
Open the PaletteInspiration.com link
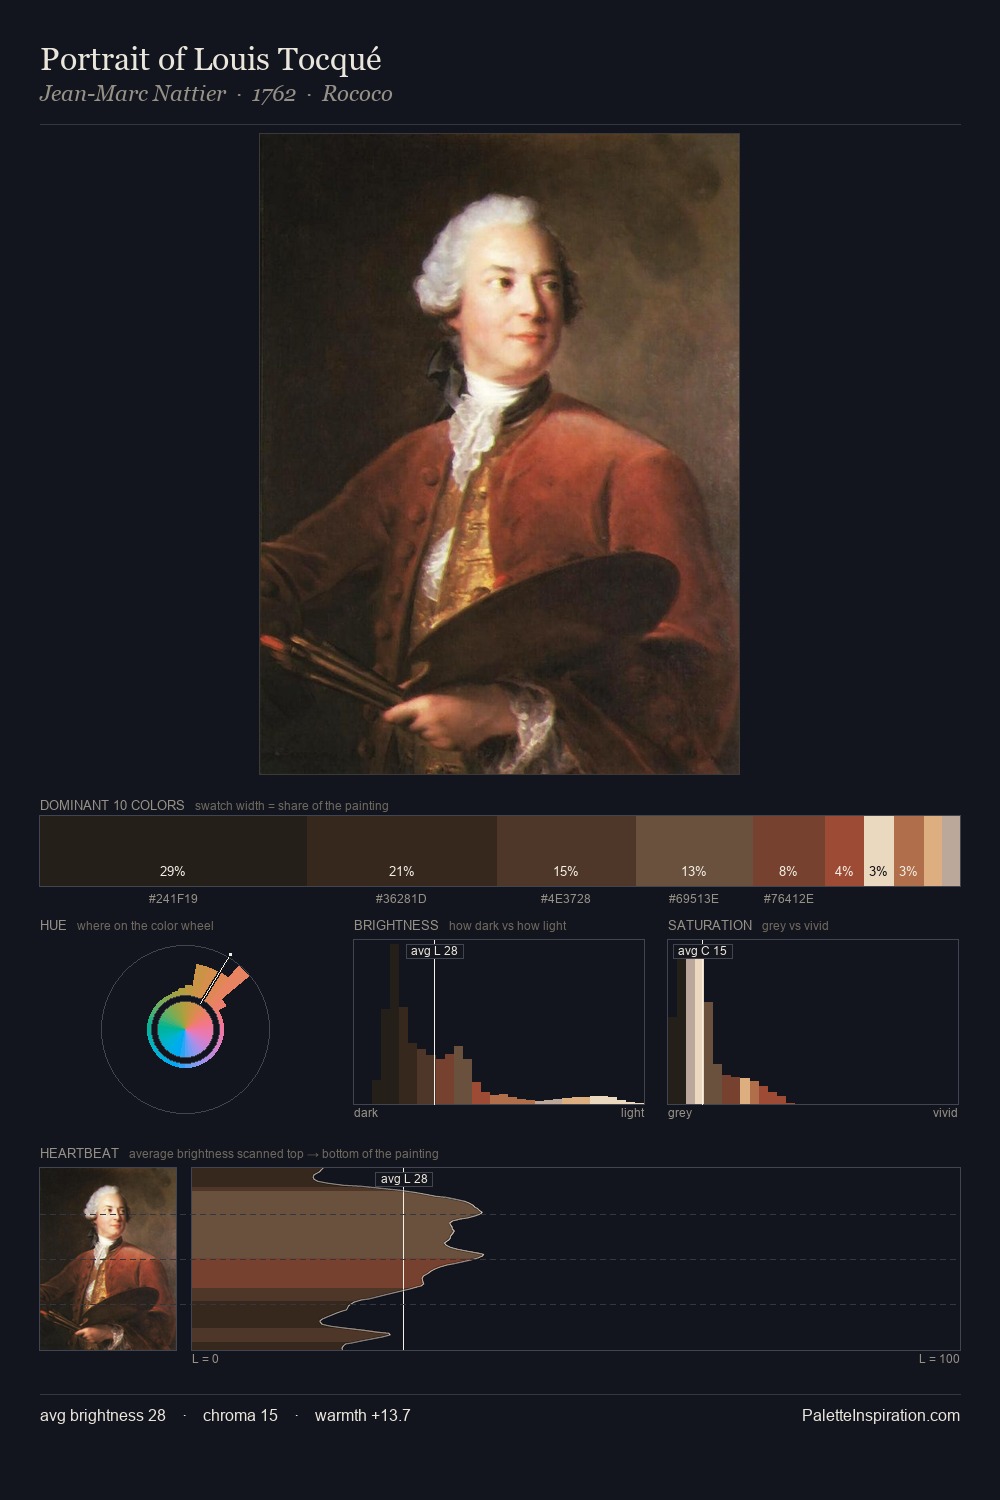pos(881,1415)
